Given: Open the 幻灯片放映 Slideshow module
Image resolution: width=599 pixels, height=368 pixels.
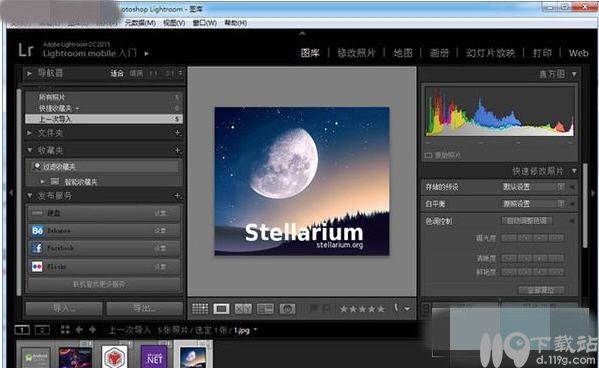Looking at the screenshot, I should click(491, 53).
